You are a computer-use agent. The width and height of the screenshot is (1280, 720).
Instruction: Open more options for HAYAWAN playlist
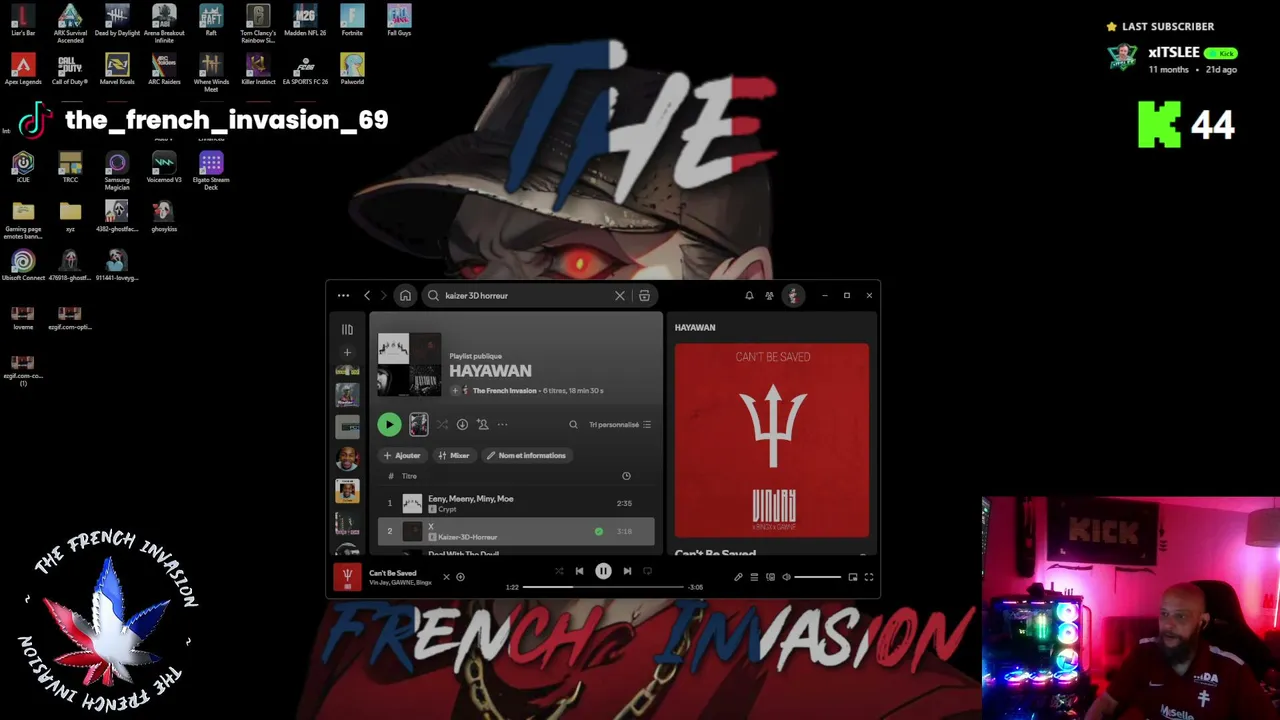pyautogui.click(x=503, y=425)
